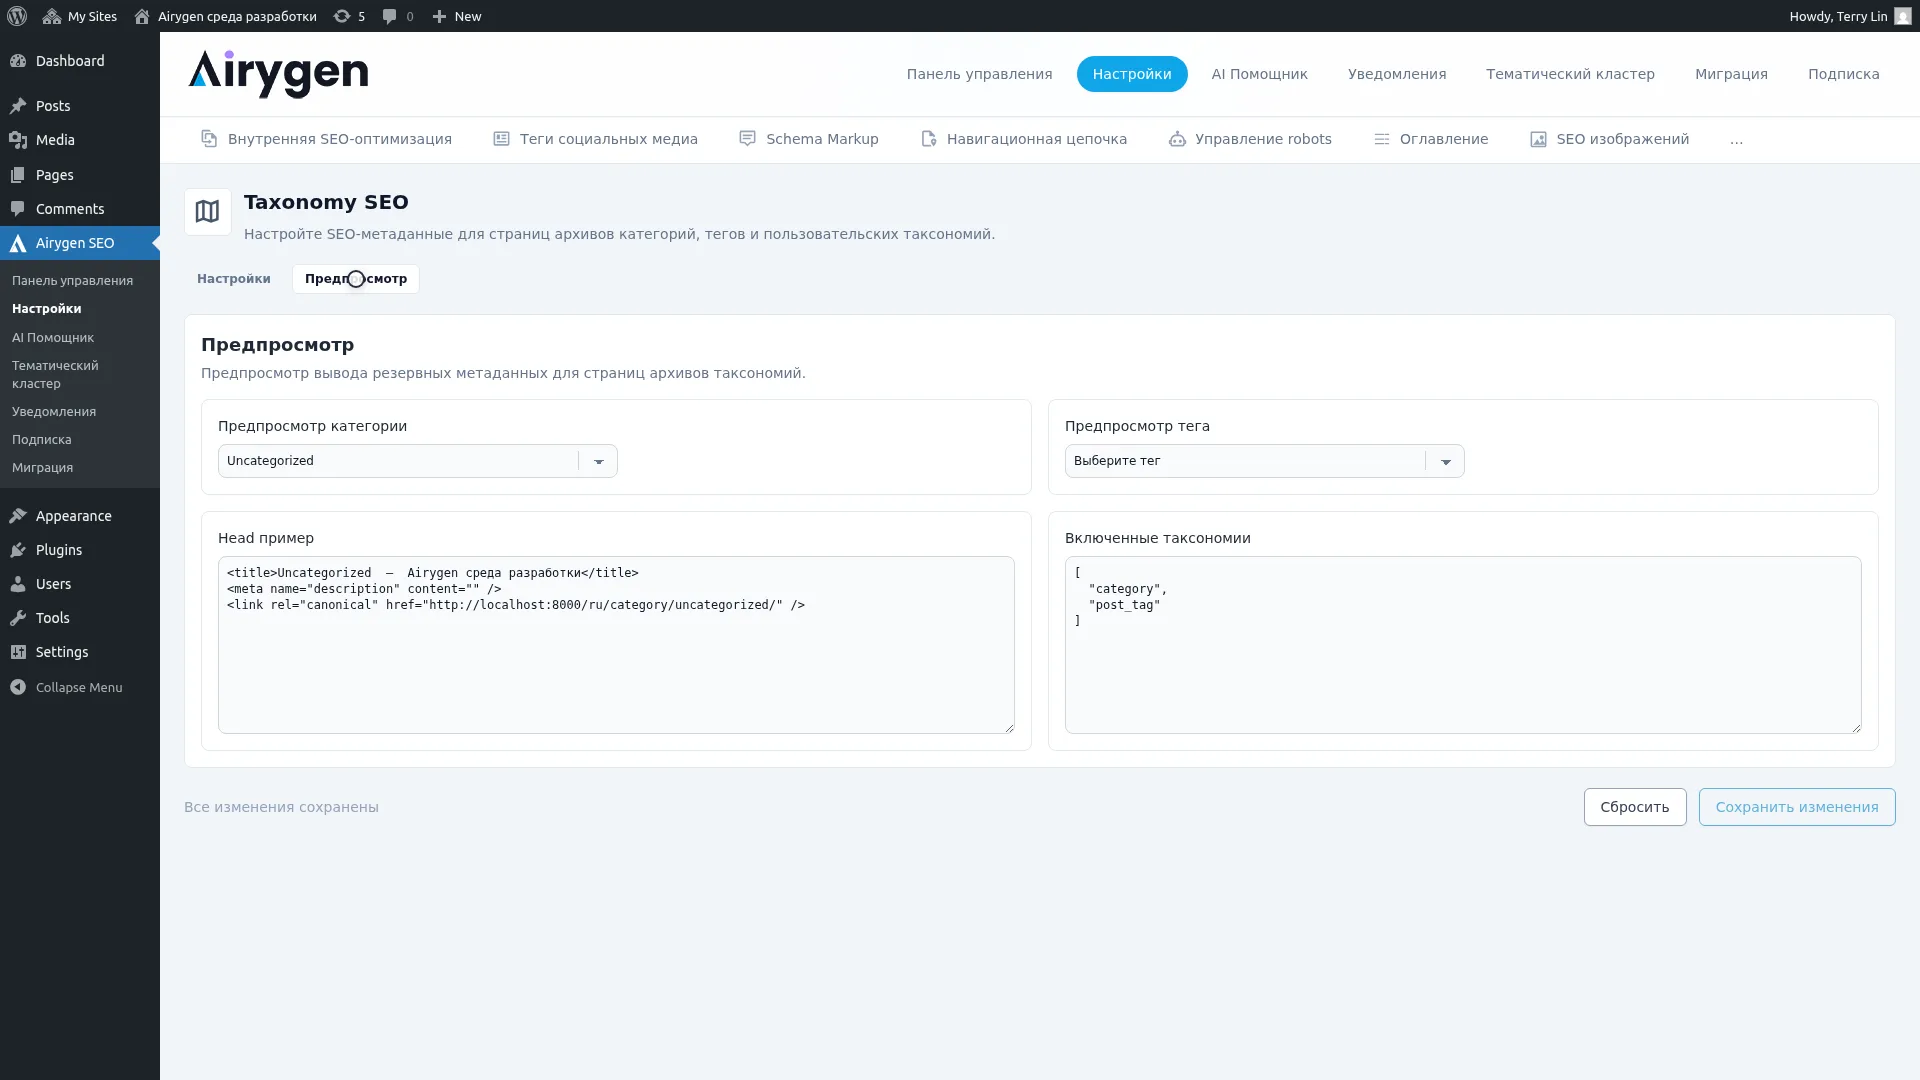Click the Media library icon
This screenshot has width=1920, height=1080.
[x=18, y=140]
